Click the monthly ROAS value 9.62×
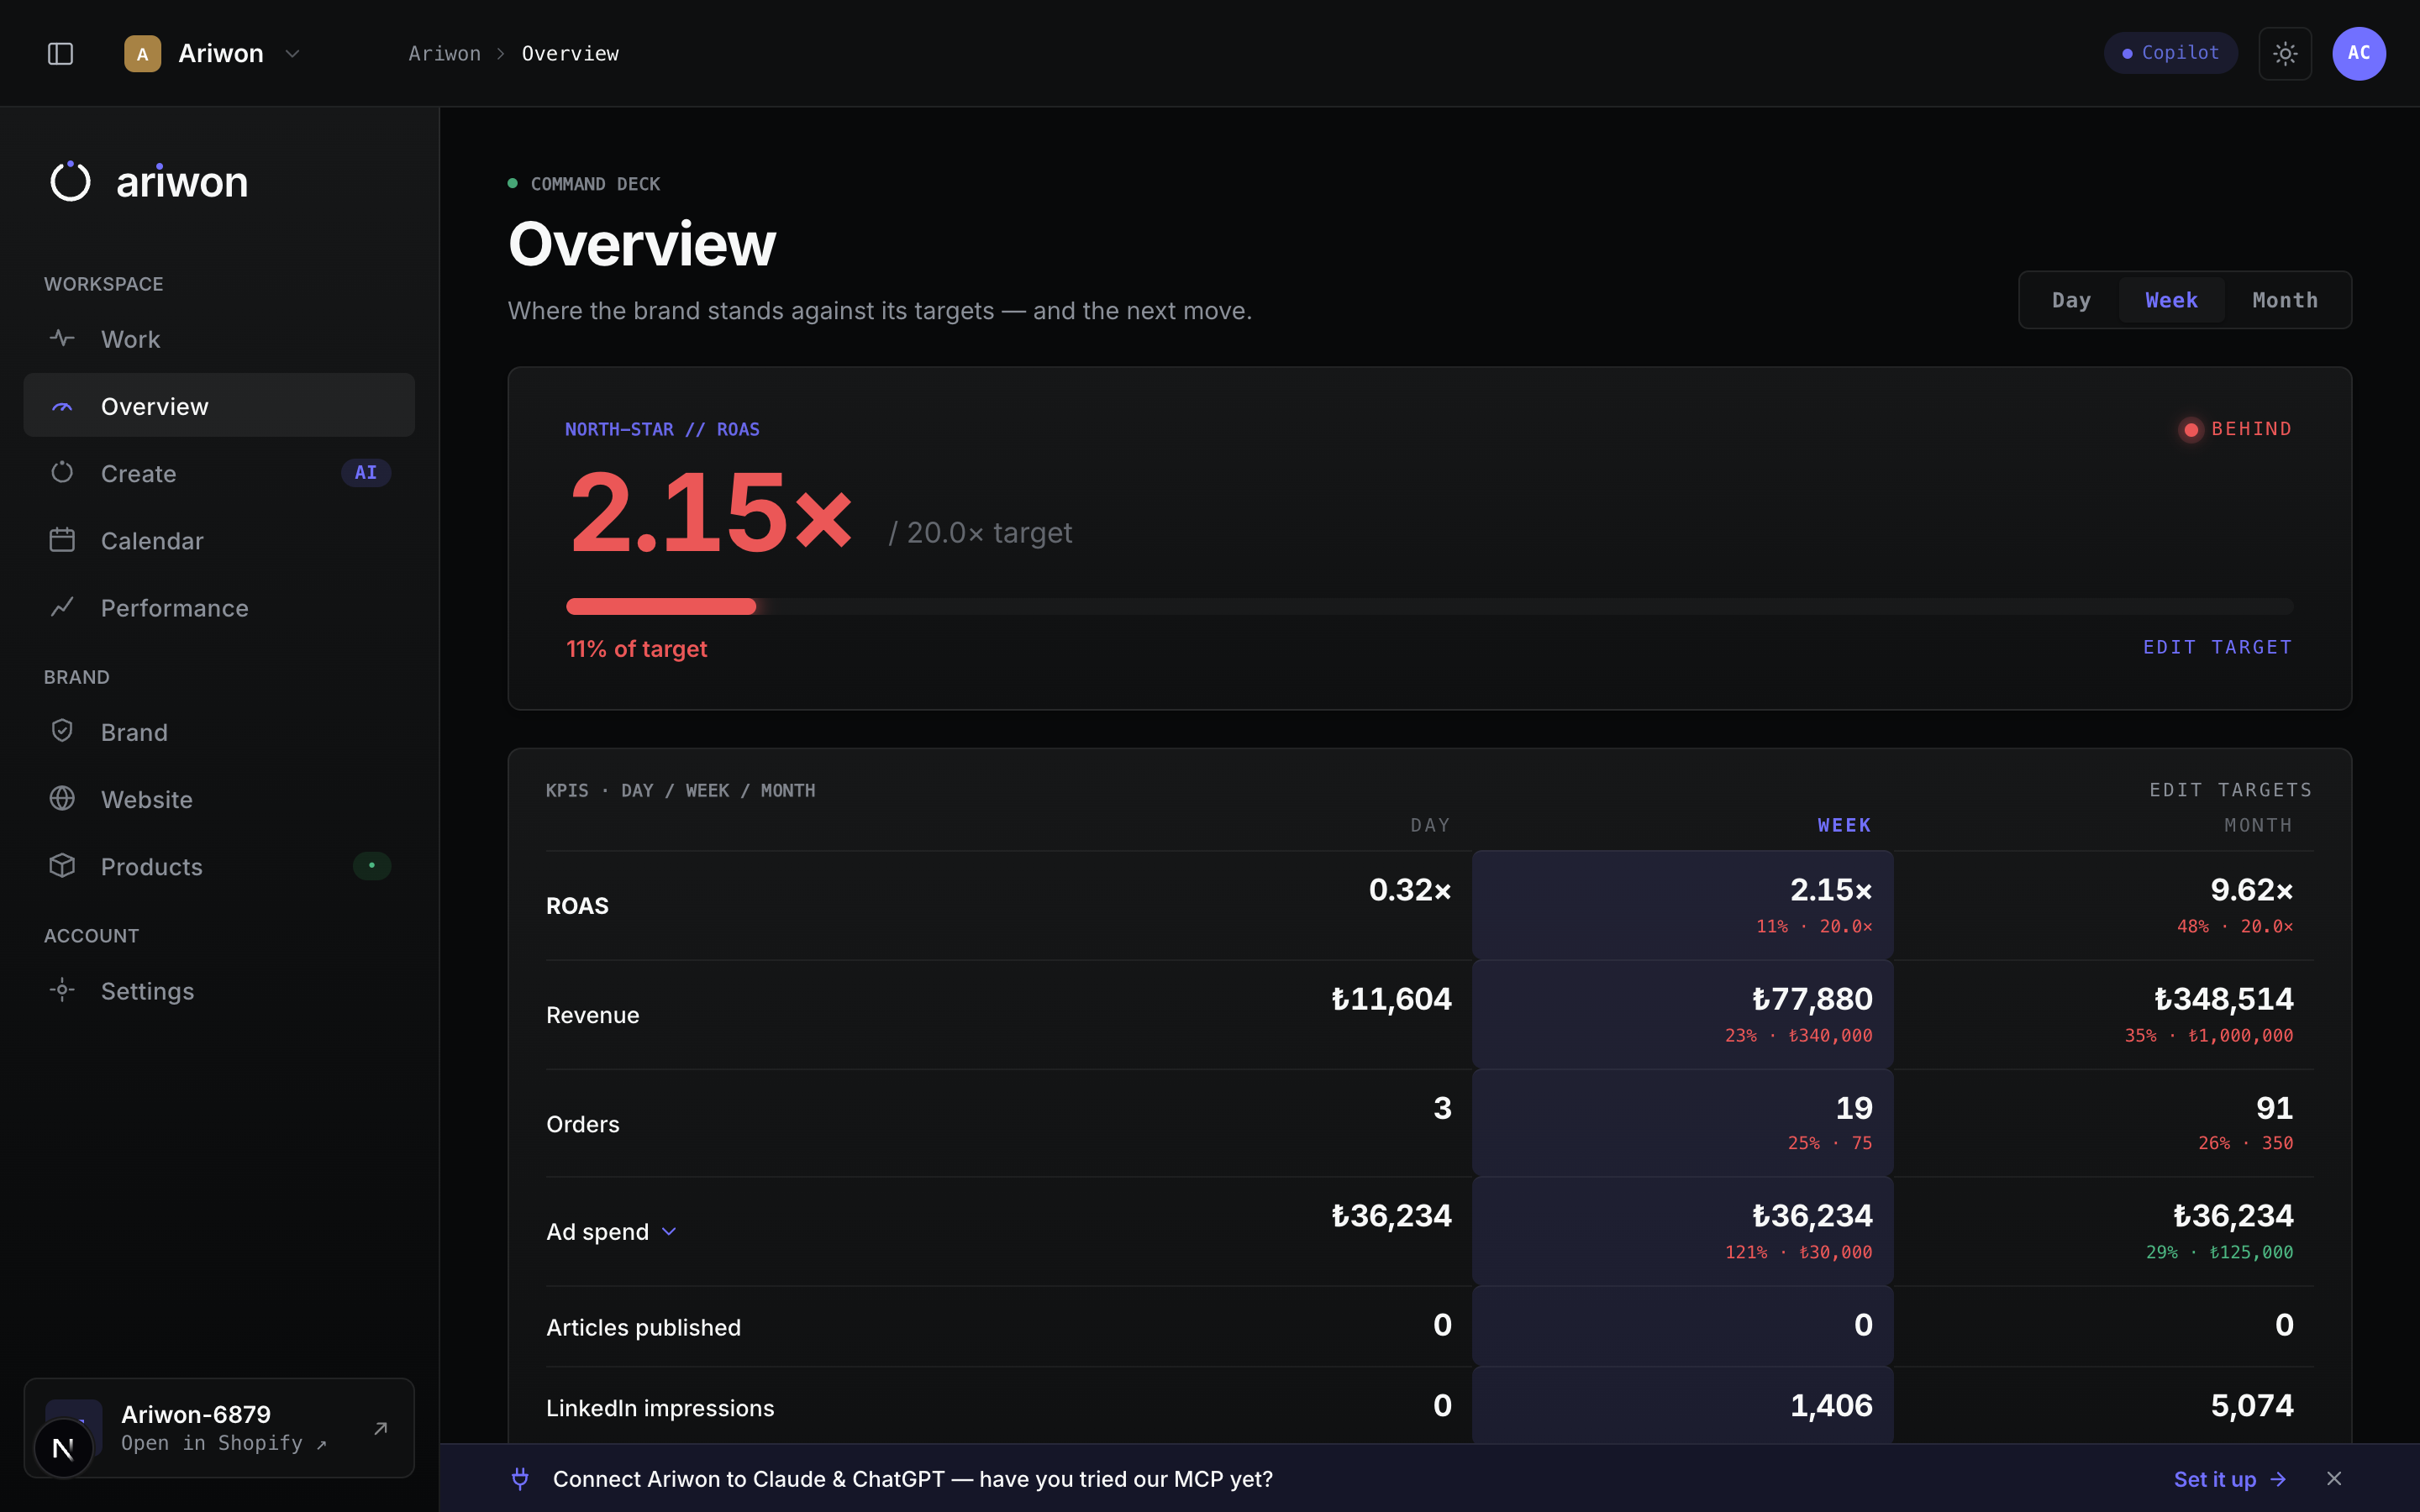This screenshot has height=1512, width=2420. point(2251,889)
